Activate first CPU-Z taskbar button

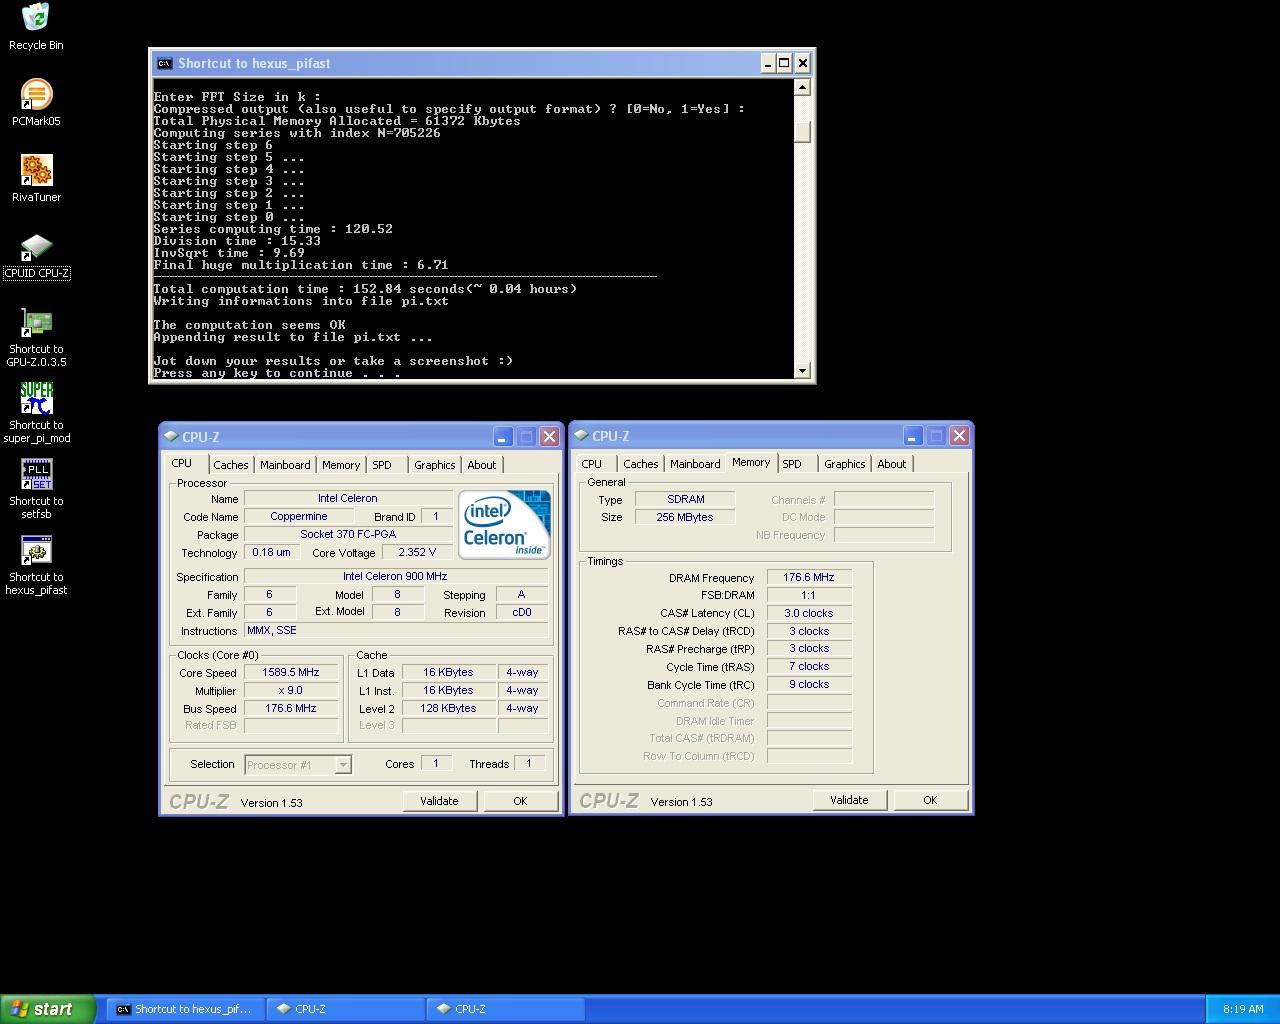(345, 1009)
